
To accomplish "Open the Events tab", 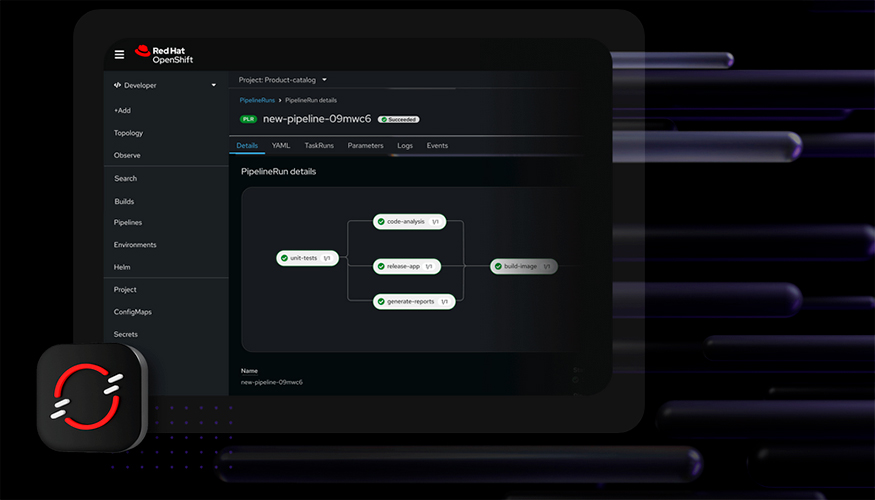I will click(438, 146).
